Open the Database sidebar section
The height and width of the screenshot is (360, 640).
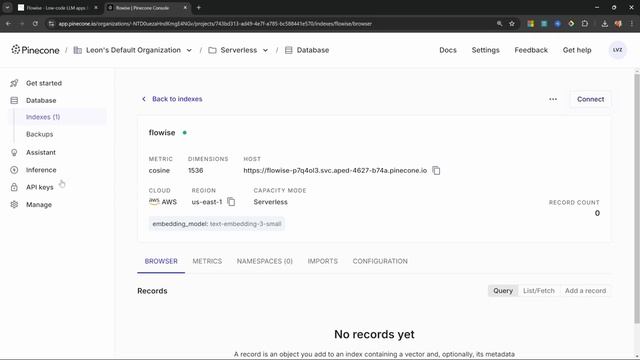[x=41, y=100]
